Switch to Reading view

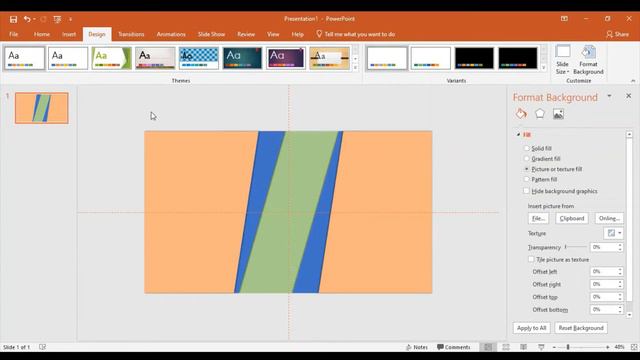(523, 347)
